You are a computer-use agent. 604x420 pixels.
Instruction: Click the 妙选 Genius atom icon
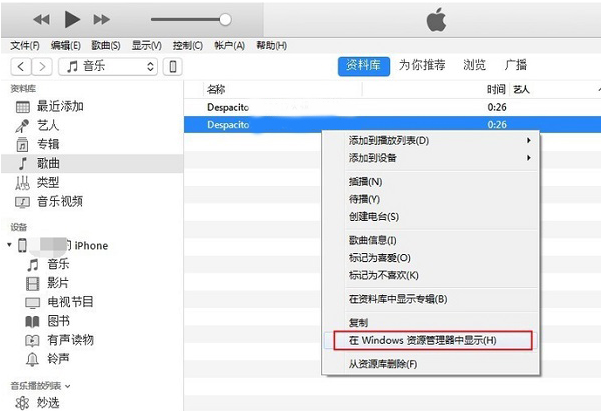pyautogui.click(x=22, y=403)
